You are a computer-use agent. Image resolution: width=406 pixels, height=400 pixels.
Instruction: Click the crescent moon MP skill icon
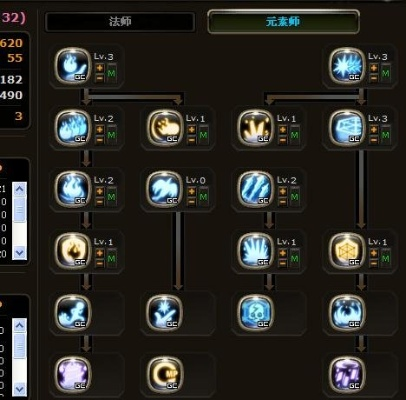165,374
